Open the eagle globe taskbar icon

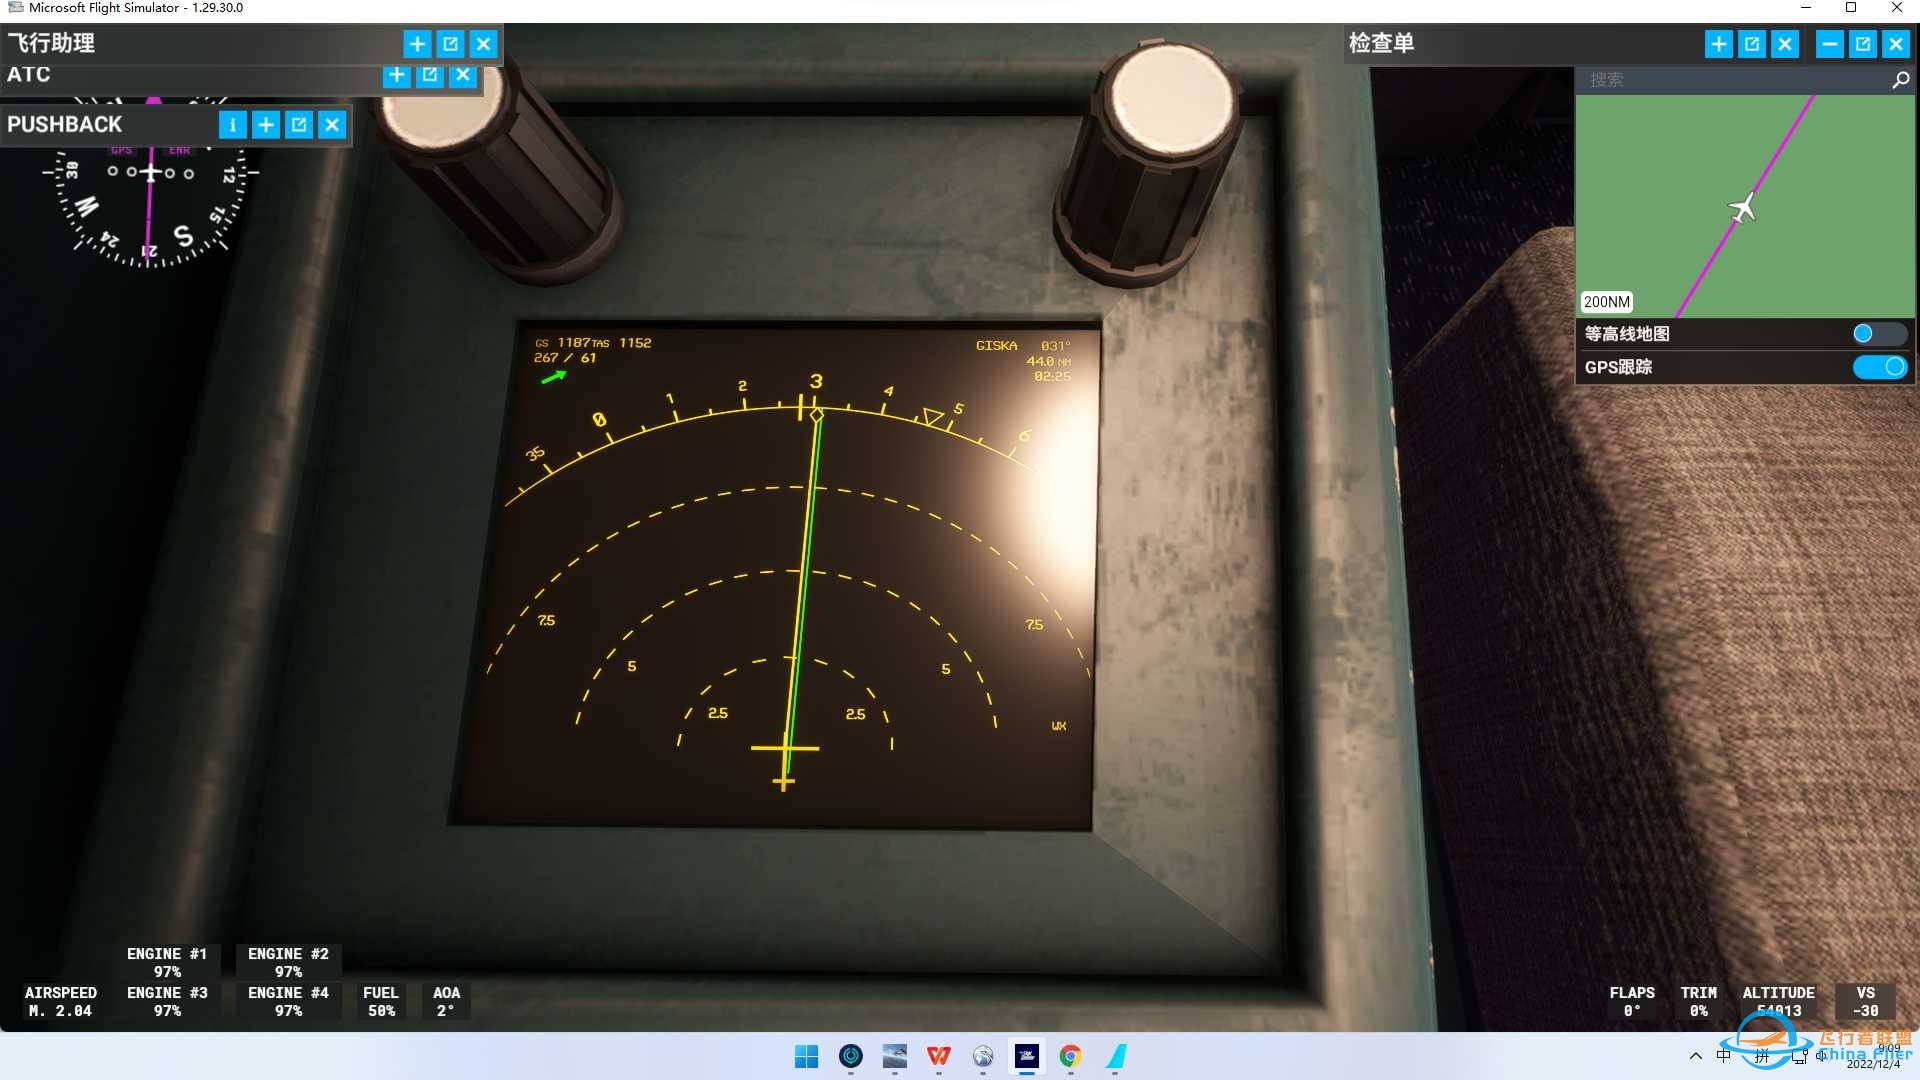(x=982, y=1057)
